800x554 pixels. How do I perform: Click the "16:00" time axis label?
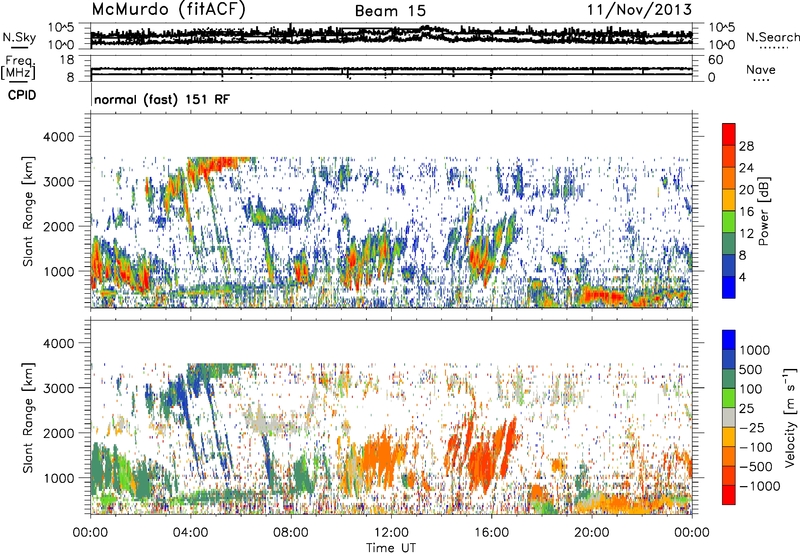tap(491, 533)
